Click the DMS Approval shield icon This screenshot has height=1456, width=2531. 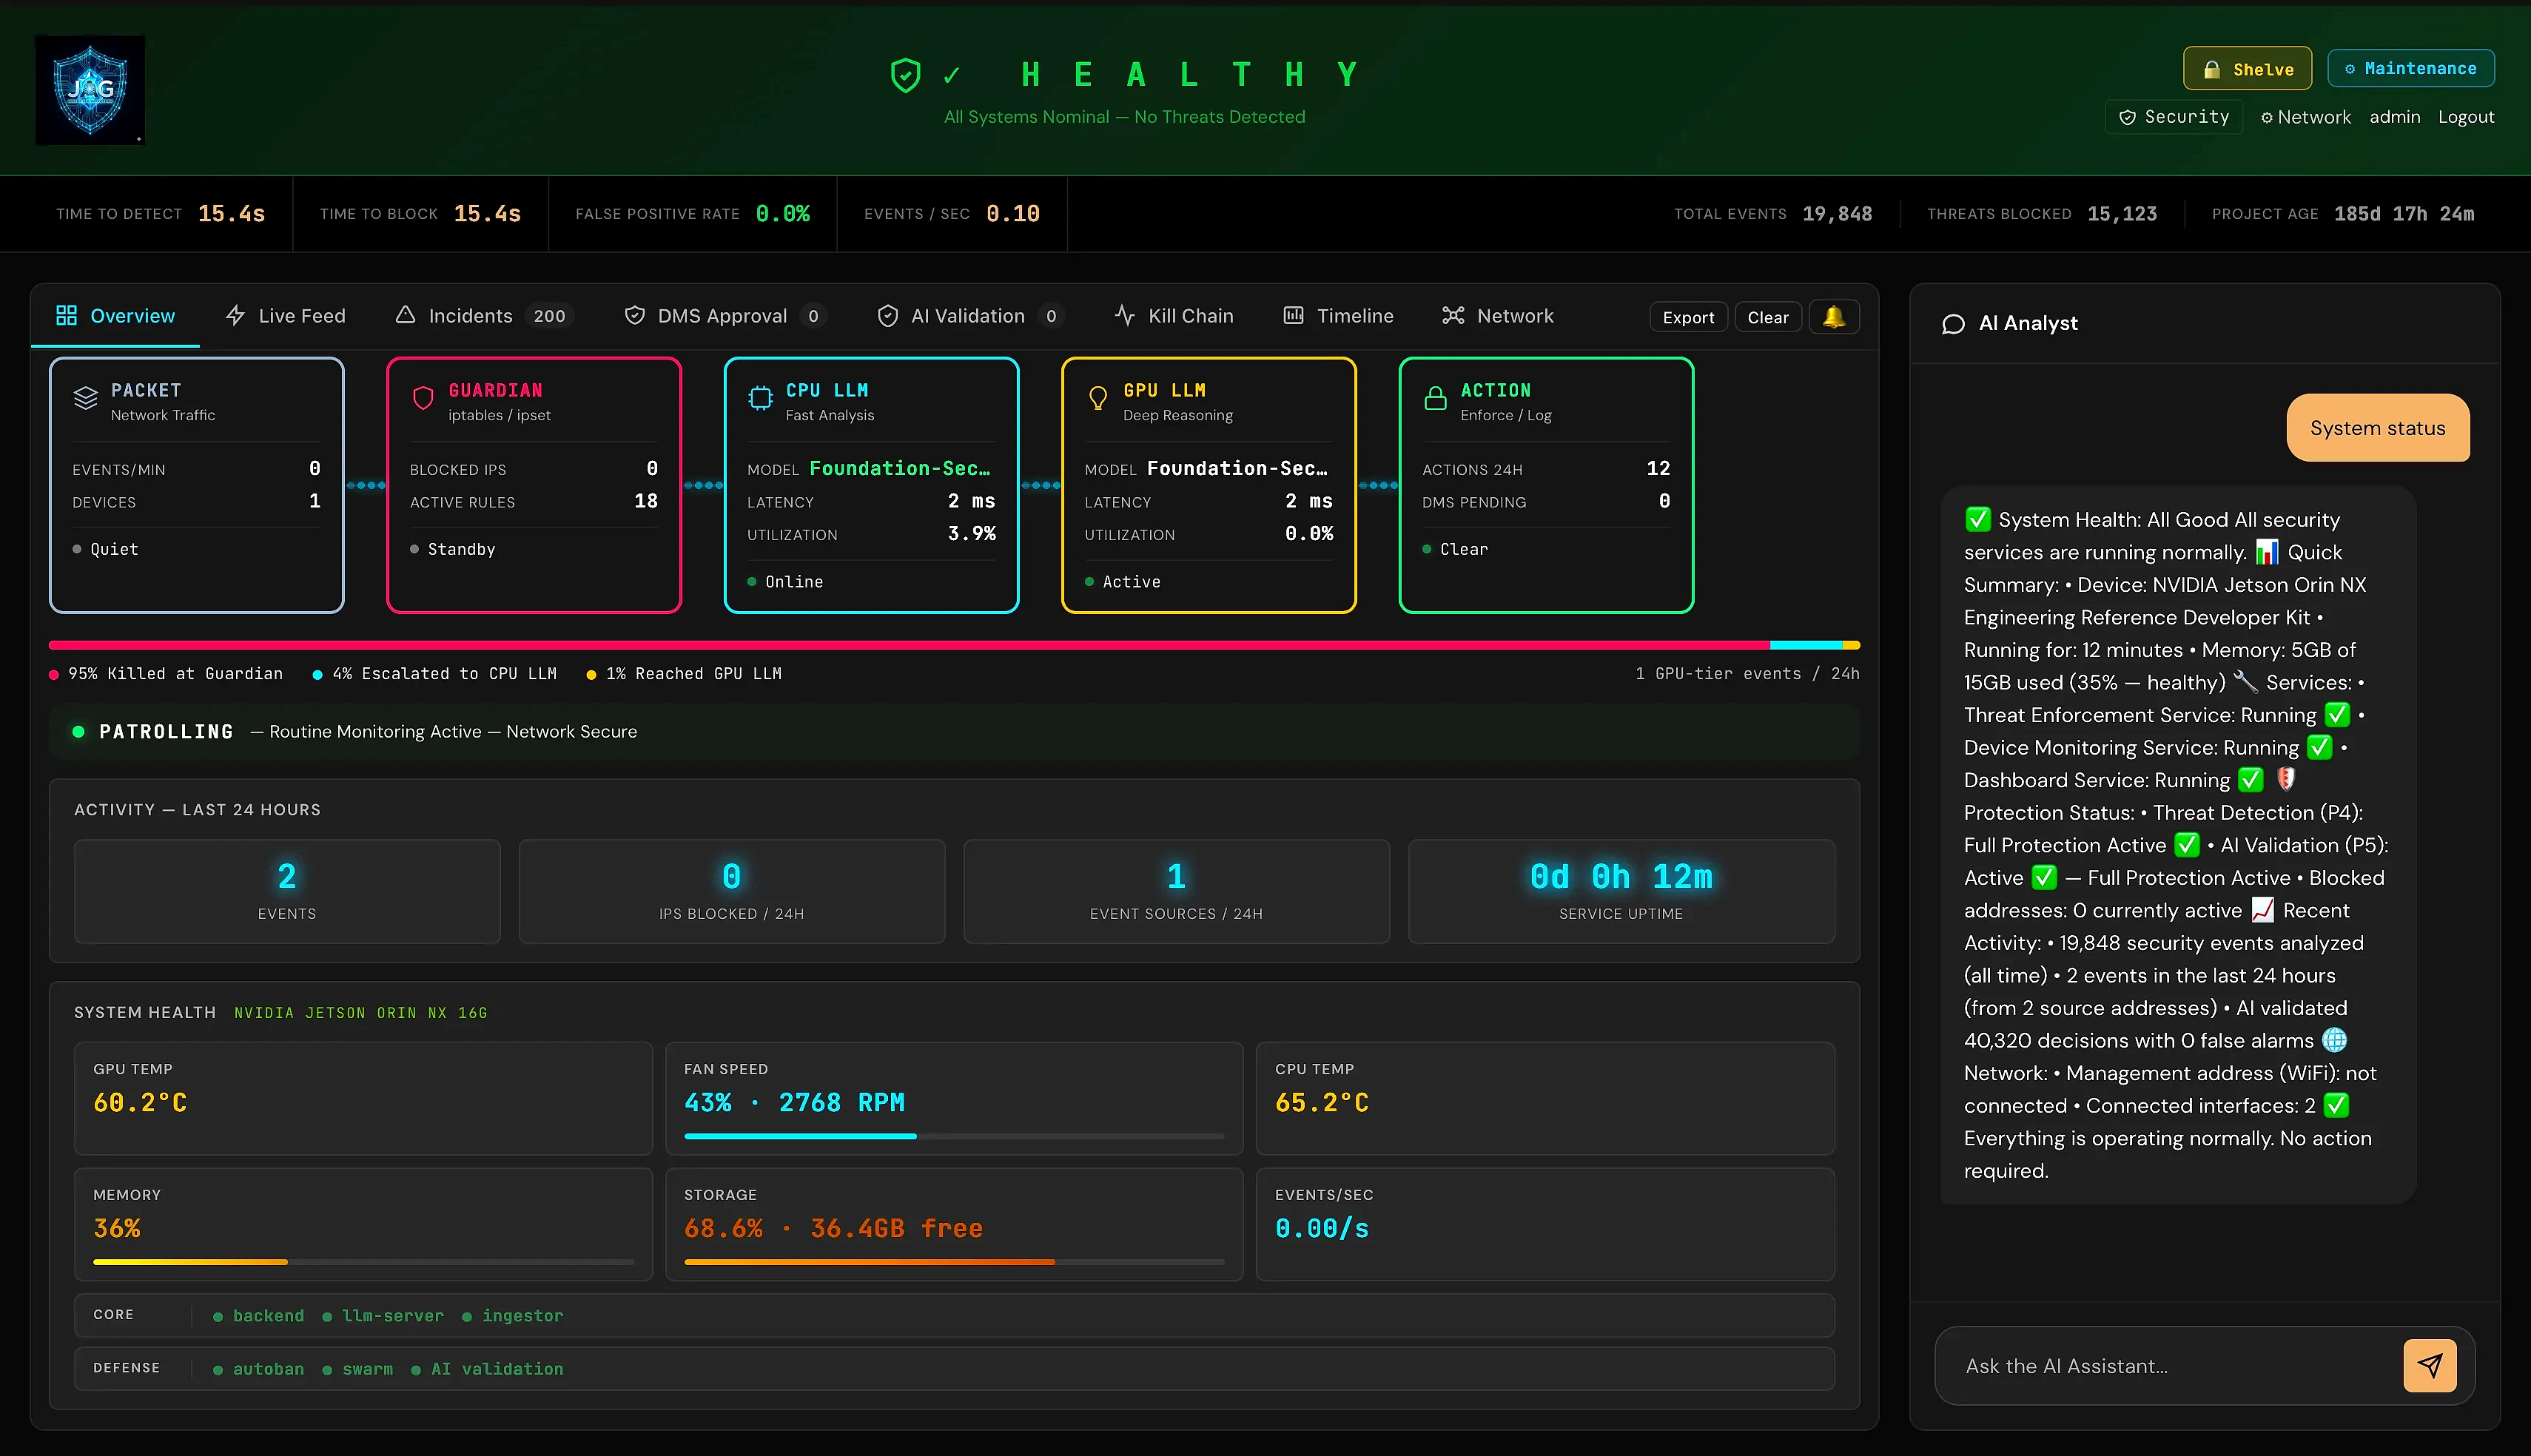point(634,316)
